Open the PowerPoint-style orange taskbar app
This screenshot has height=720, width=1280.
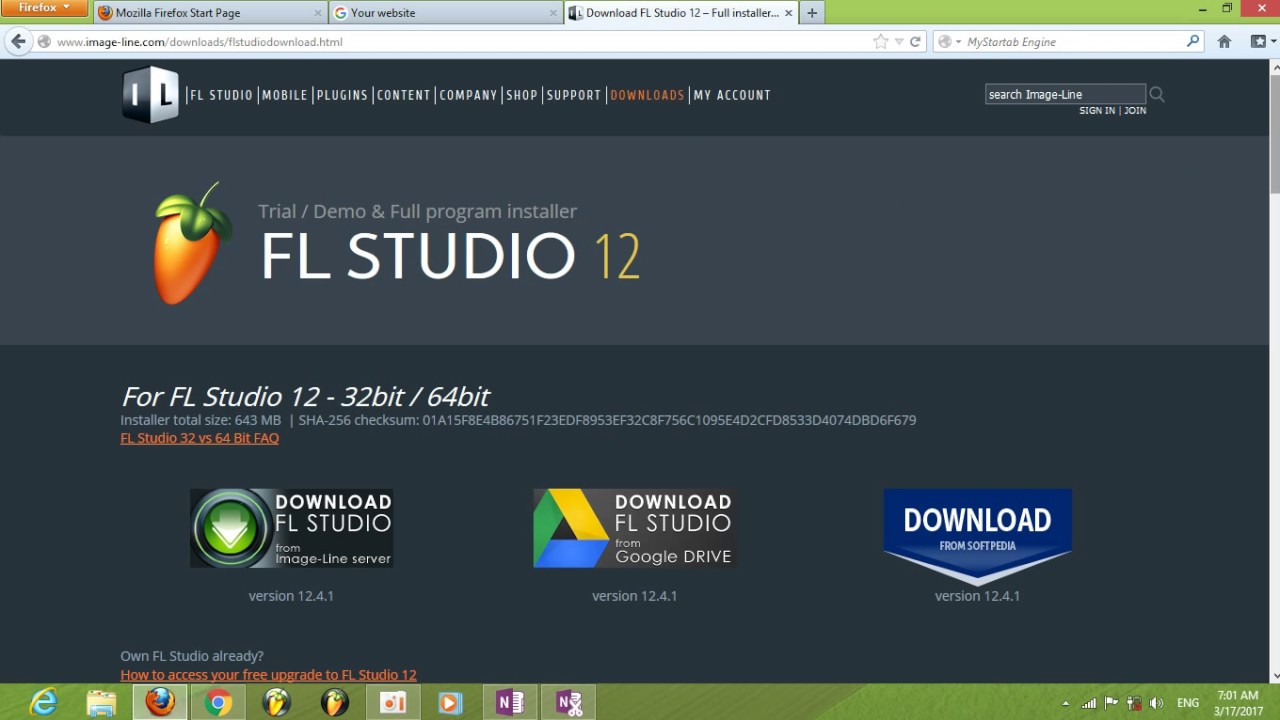(392, 703)
